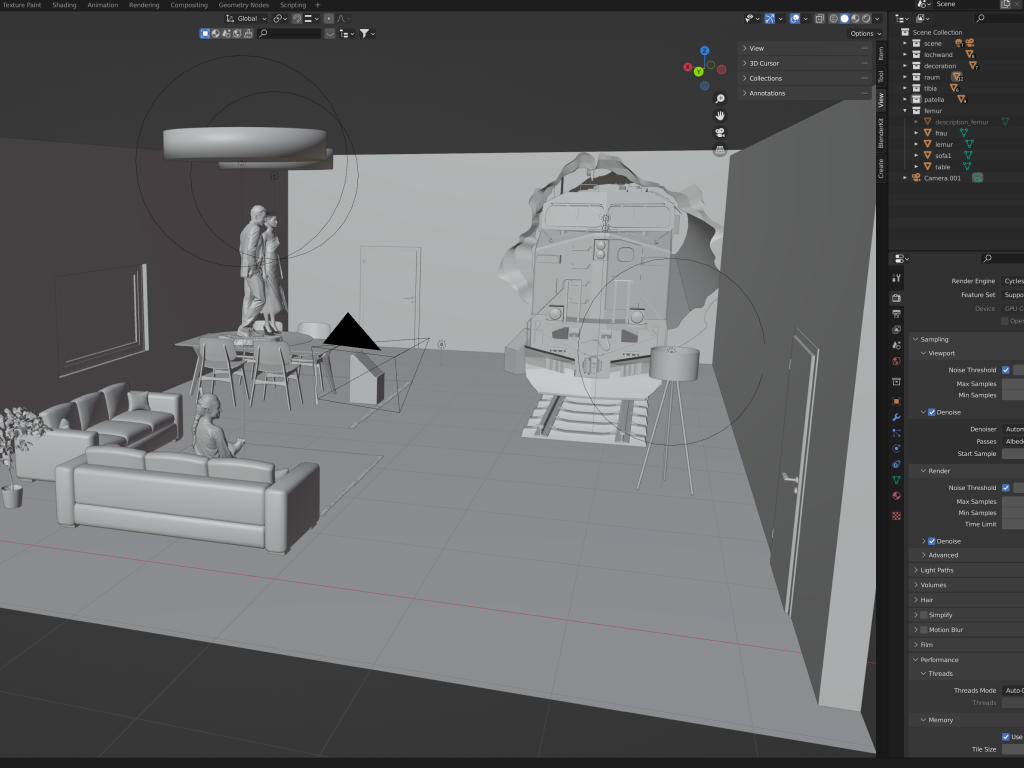
Task: Open the Scene properties tab icon
Action: 897,345
